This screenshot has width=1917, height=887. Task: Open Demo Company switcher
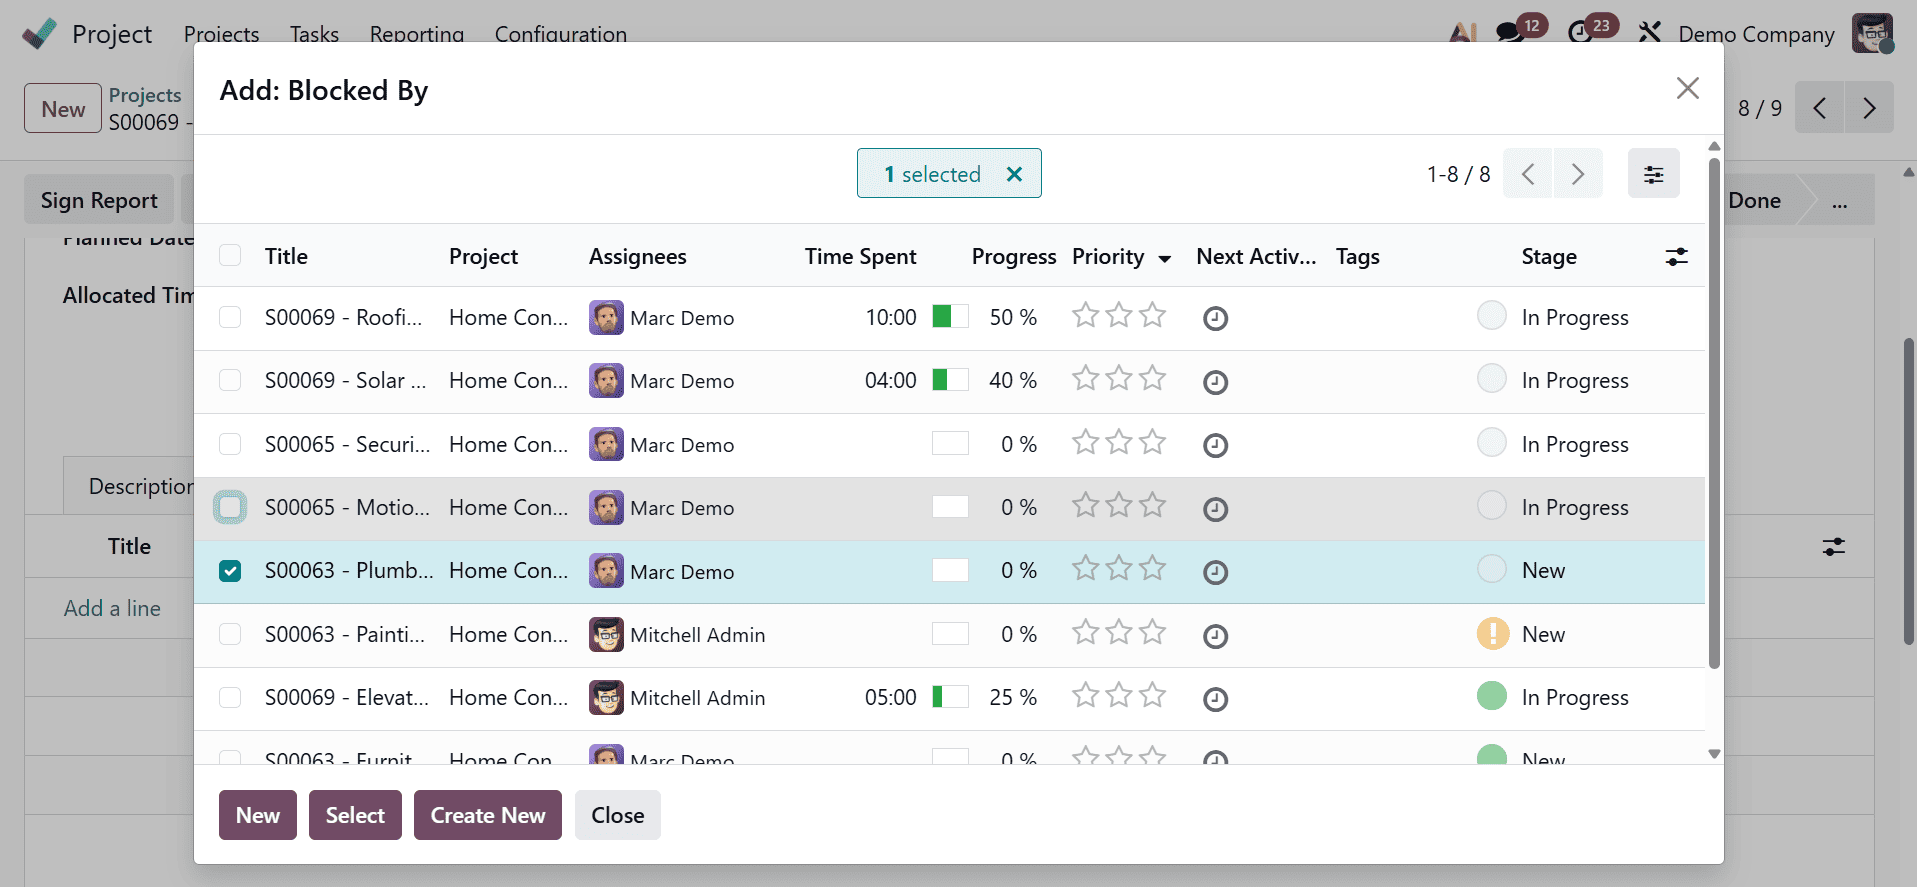coord(1756,34)
